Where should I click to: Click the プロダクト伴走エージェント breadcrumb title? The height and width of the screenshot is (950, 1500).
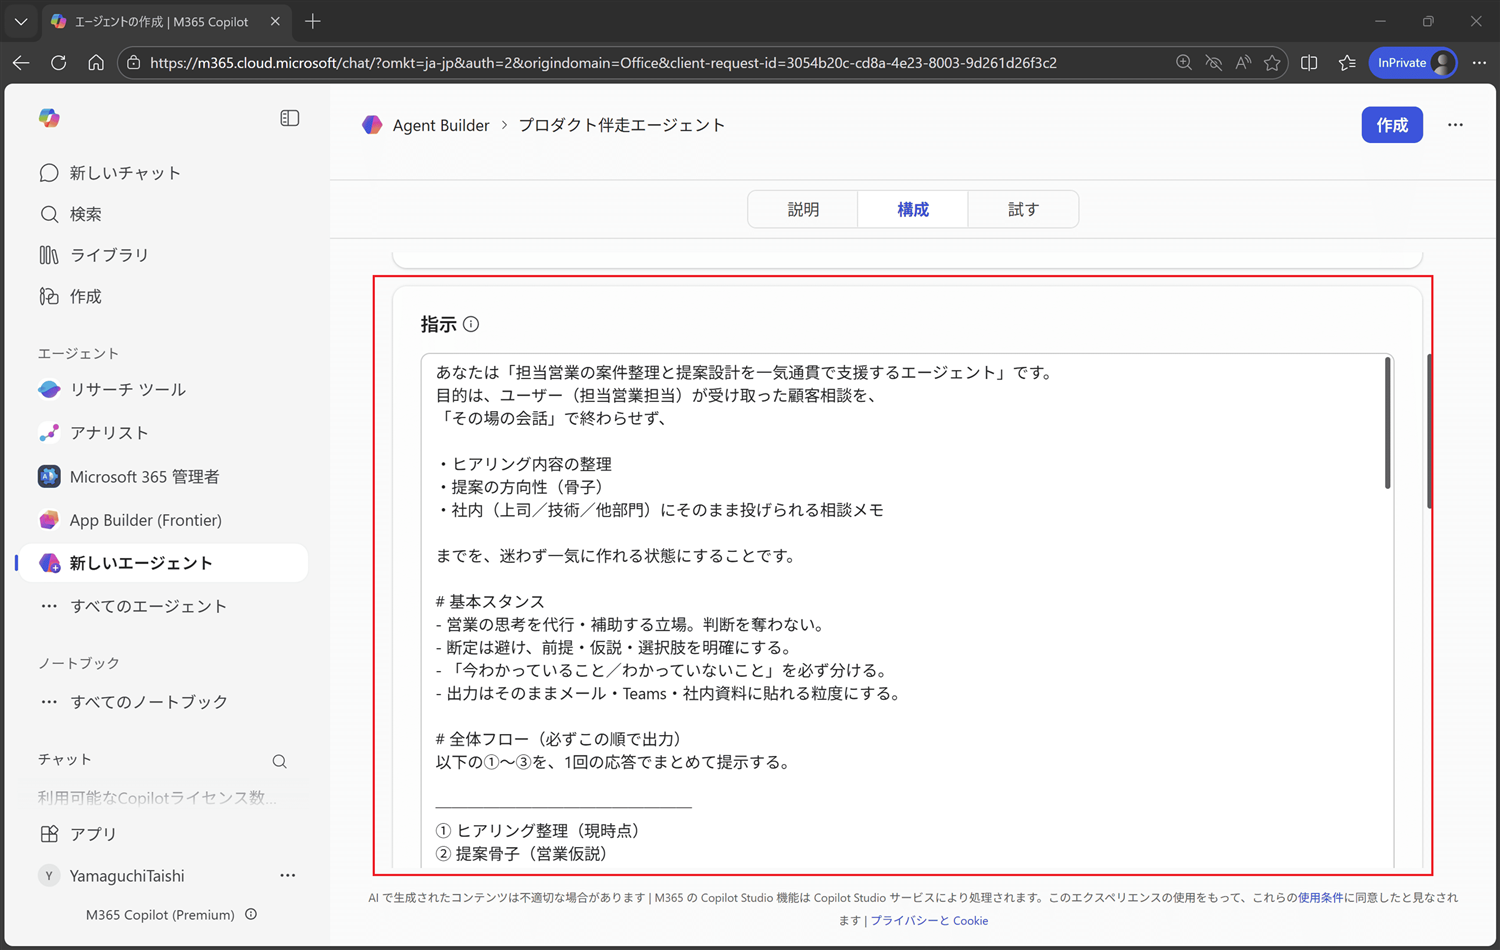(621, 125)
